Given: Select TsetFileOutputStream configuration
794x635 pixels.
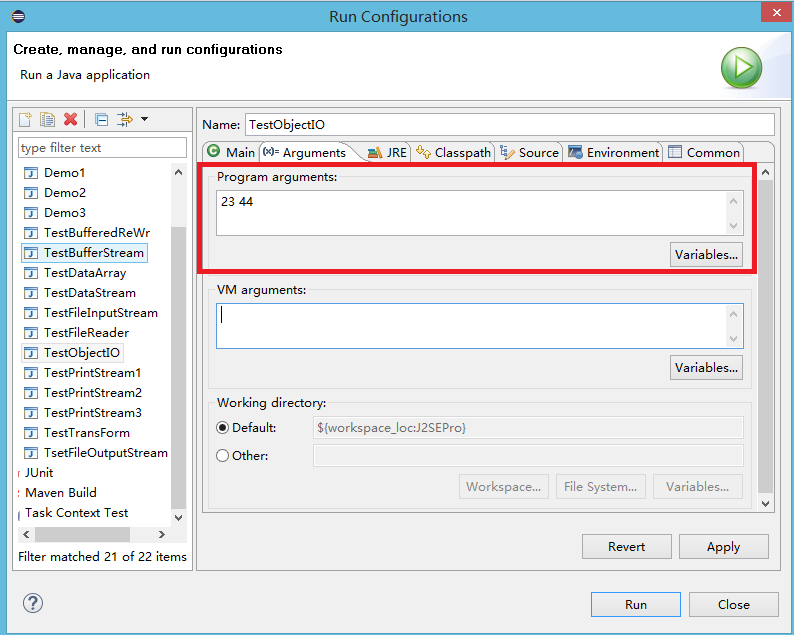Looking at the screenshot, I should coord(105,453).
